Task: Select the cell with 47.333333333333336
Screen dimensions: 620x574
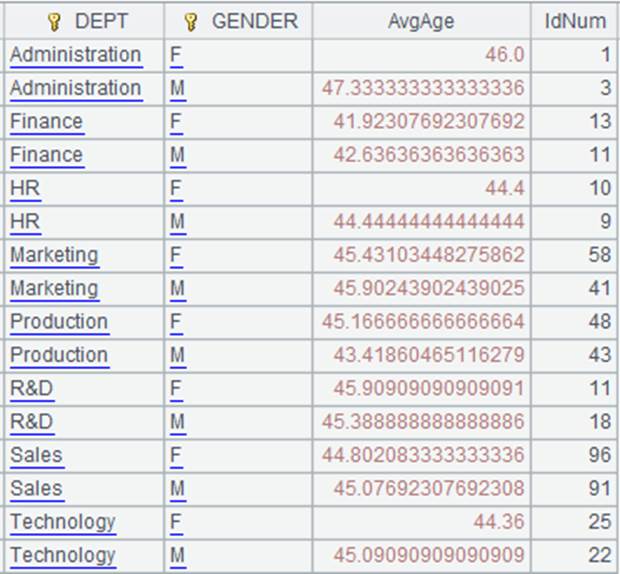Action: pos(421,88)
